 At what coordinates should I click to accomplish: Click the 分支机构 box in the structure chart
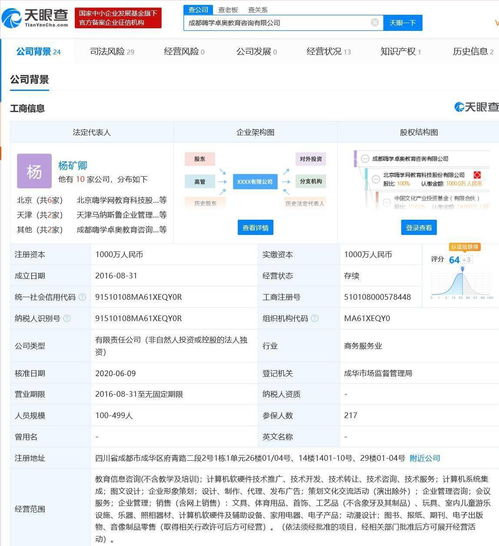pos(311,181)
